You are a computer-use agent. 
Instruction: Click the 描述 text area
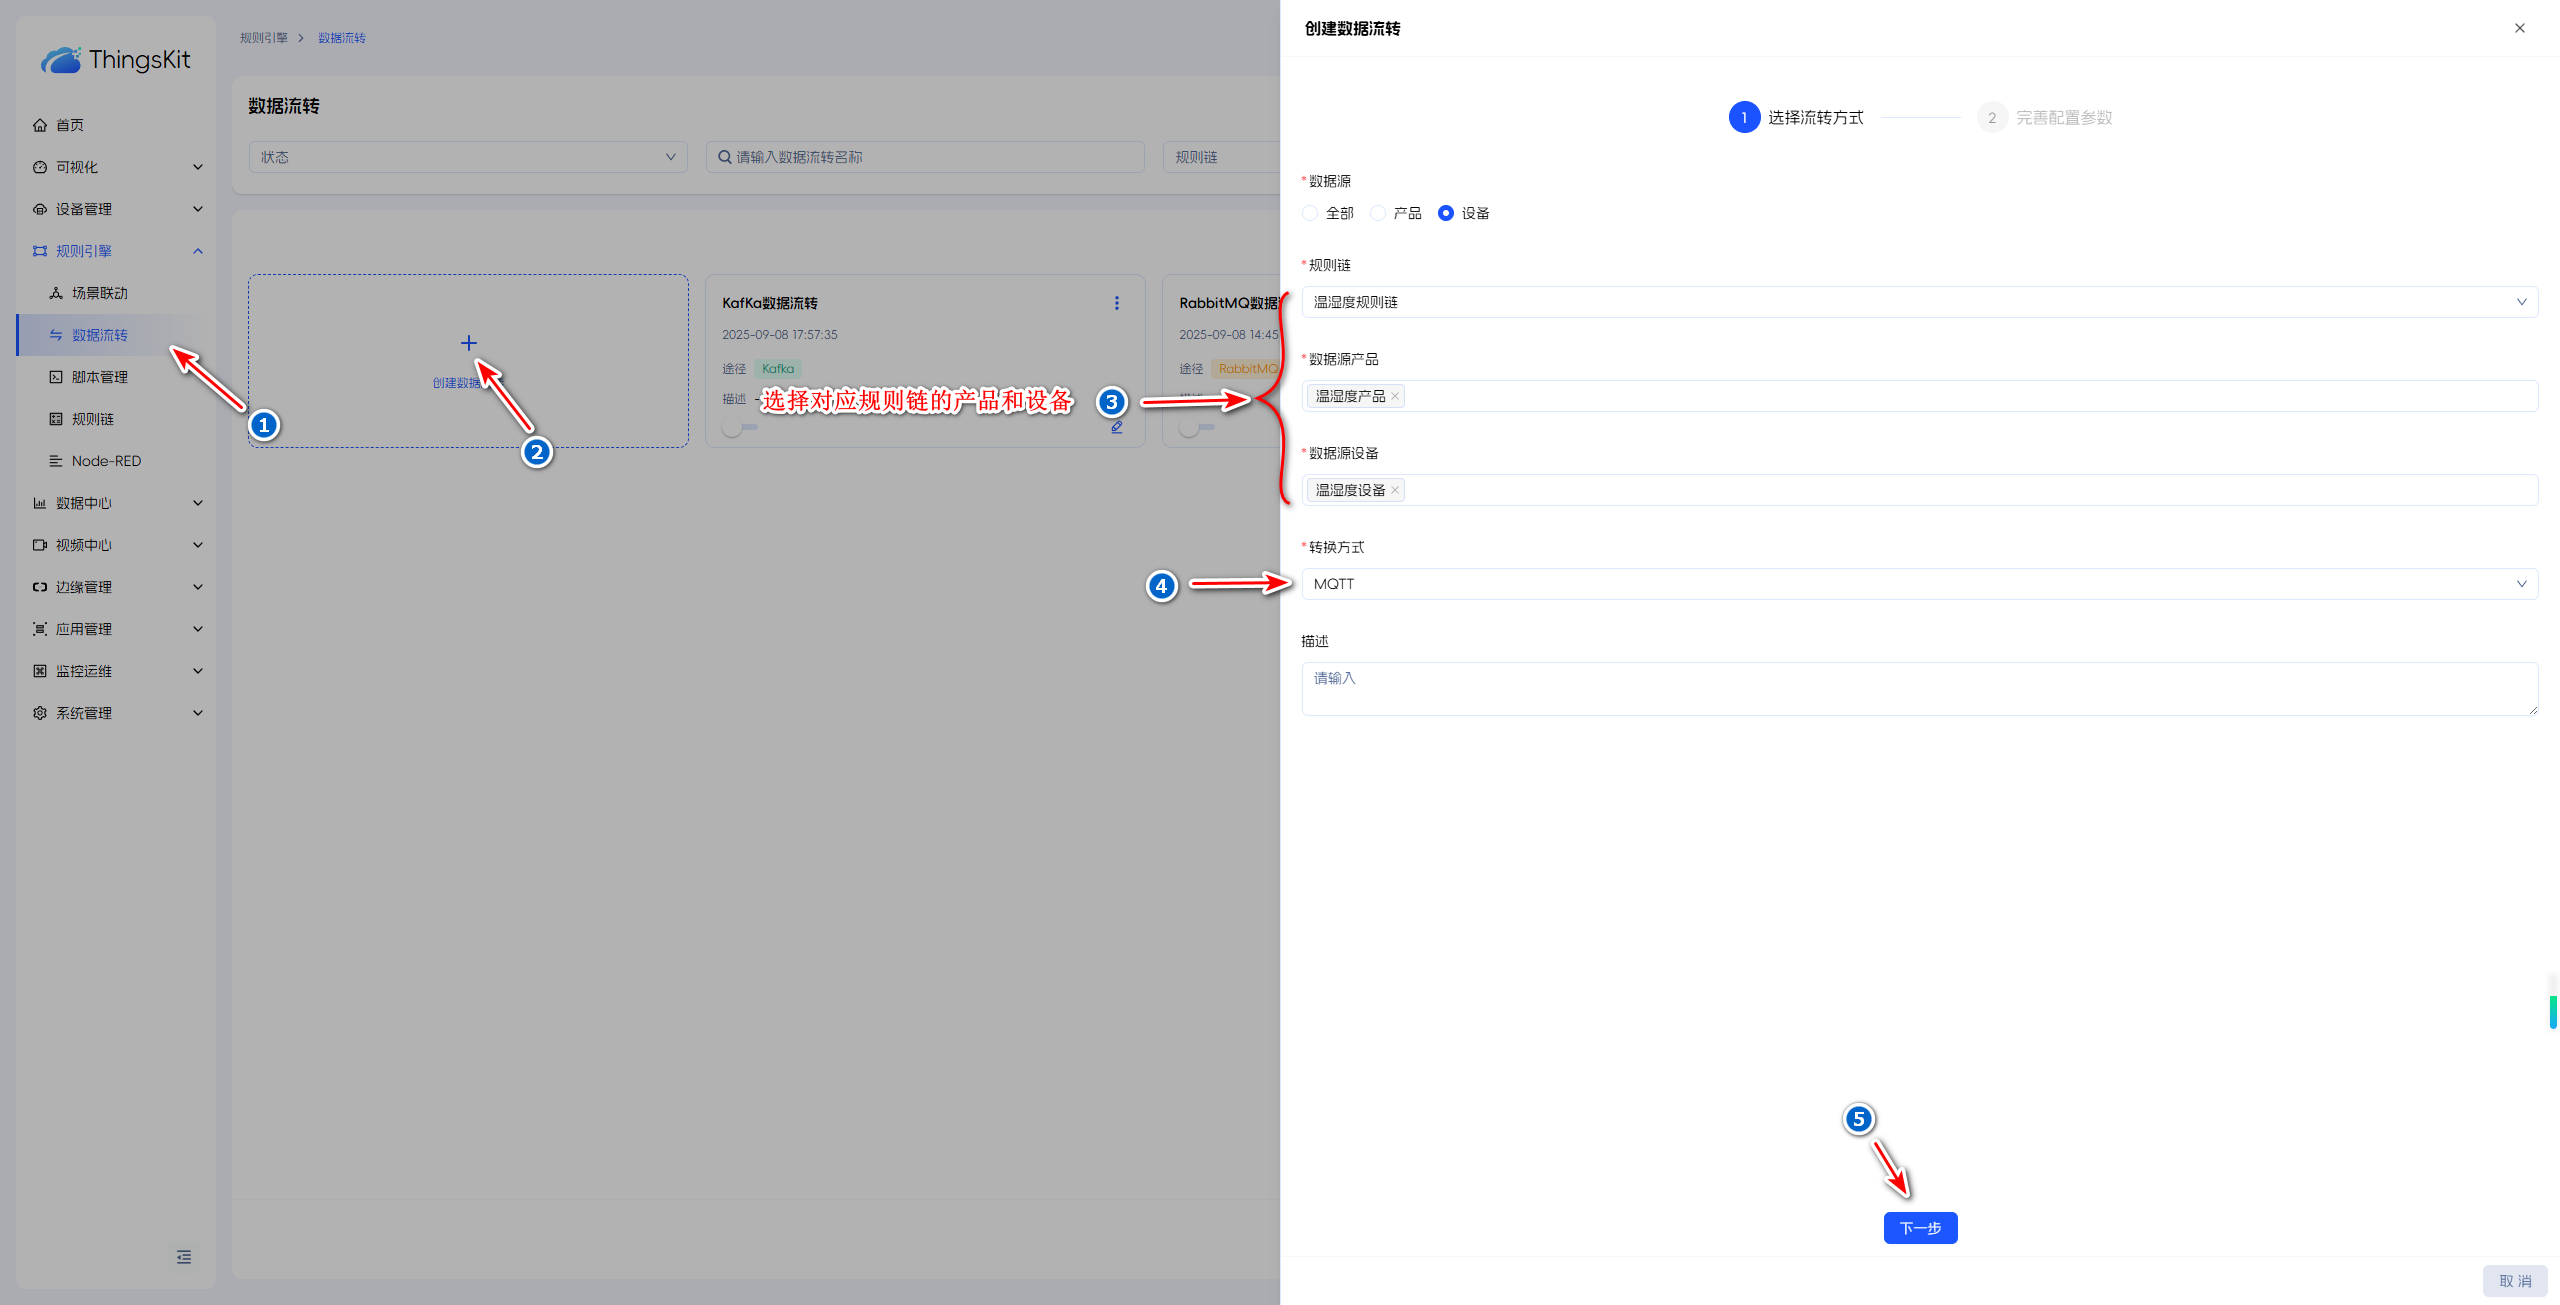1918,689
